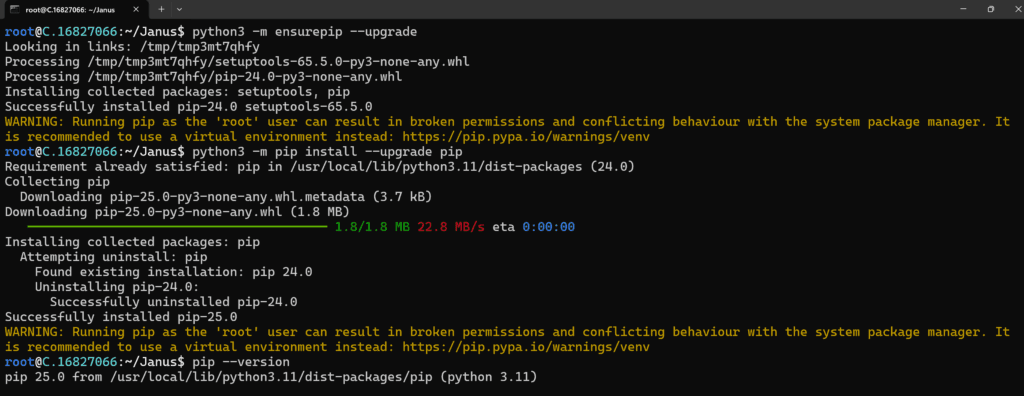
Task: Click the '1.8/1.8 MB' progress value
Action: (372, 227)
